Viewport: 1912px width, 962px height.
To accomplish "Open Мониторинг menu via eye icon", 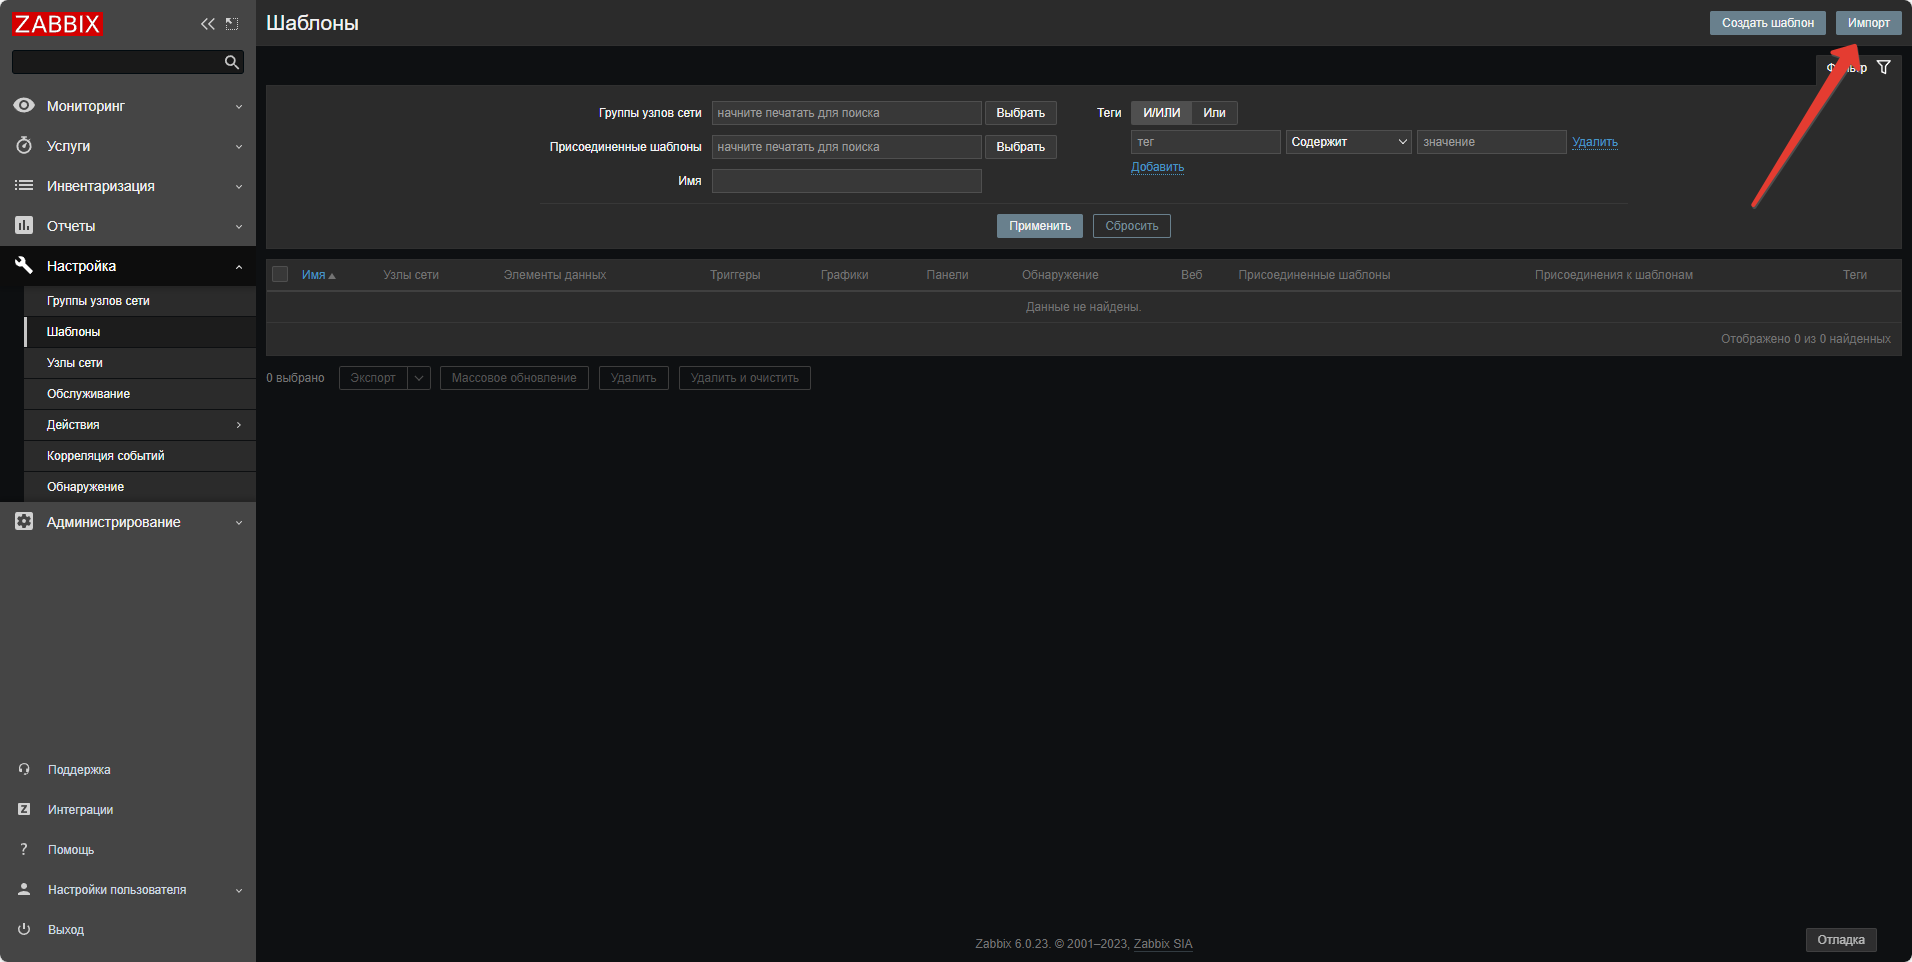I will click(24, 106).
